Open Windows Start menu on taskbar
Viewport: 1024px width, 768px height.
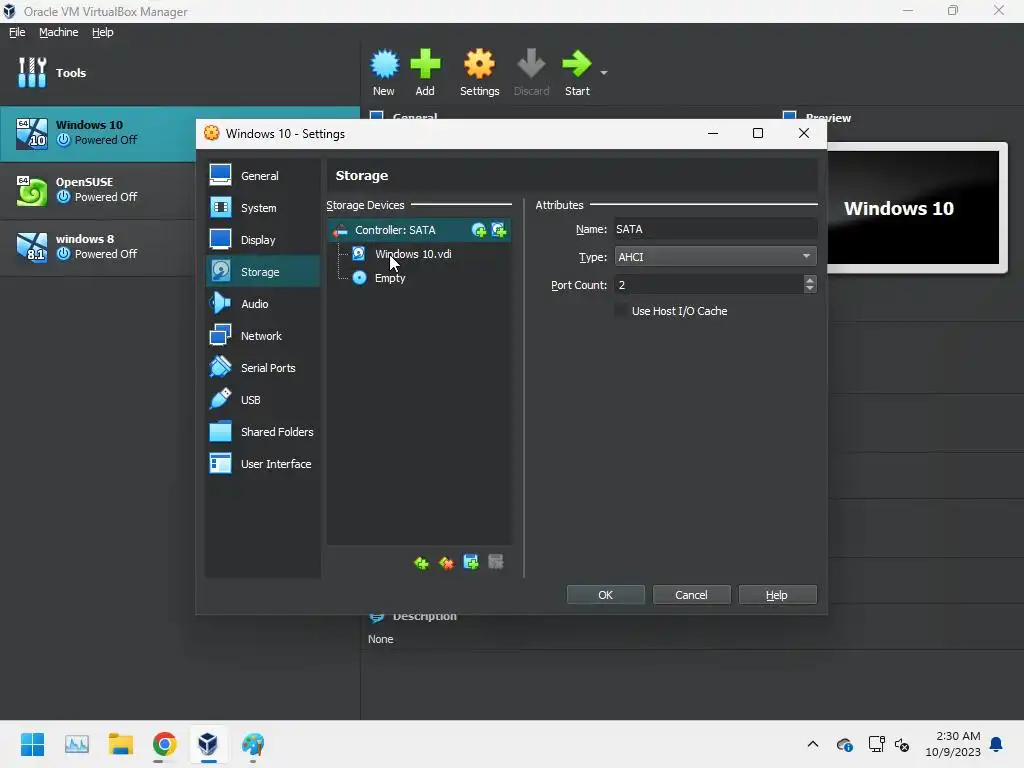pyautogui.click(x=32, y=744)
